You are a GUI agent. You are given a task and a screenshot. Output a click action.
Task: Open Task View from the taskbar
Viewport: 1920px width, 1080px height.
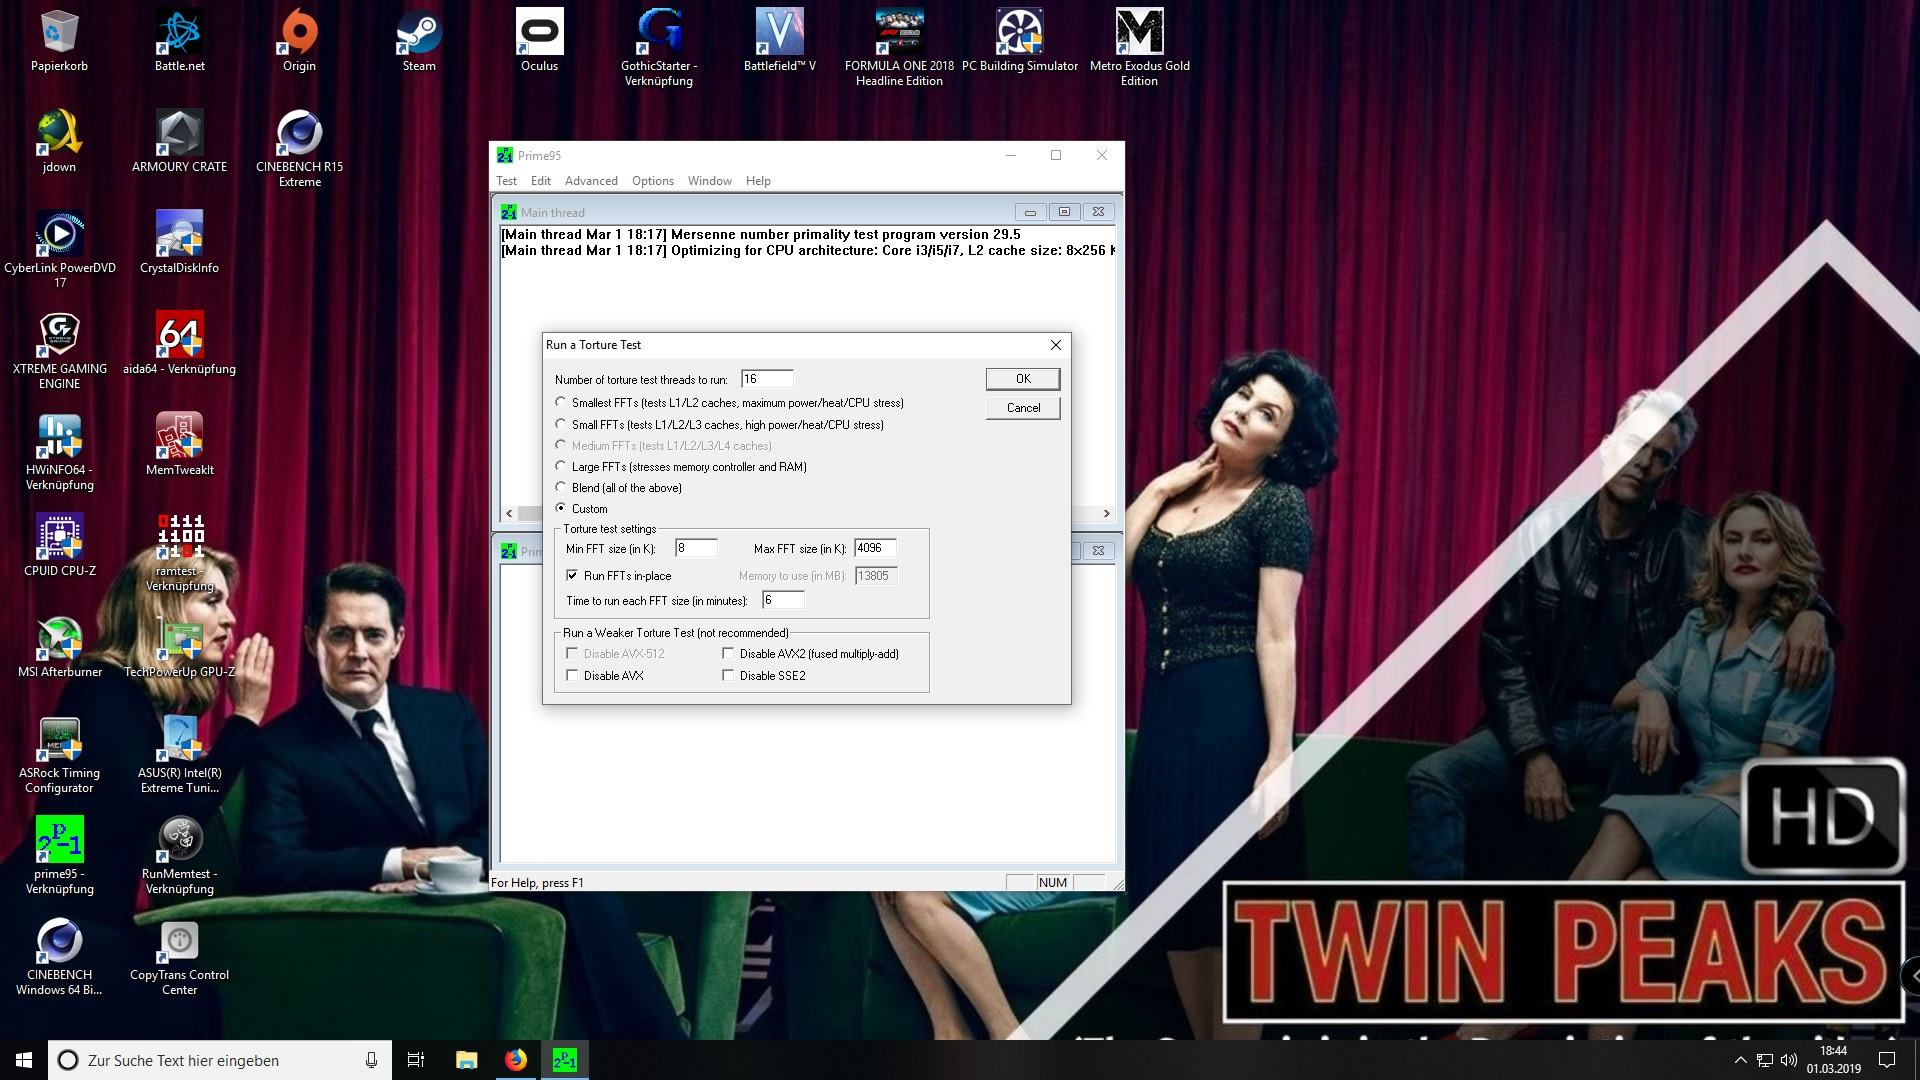(416, 1060)
